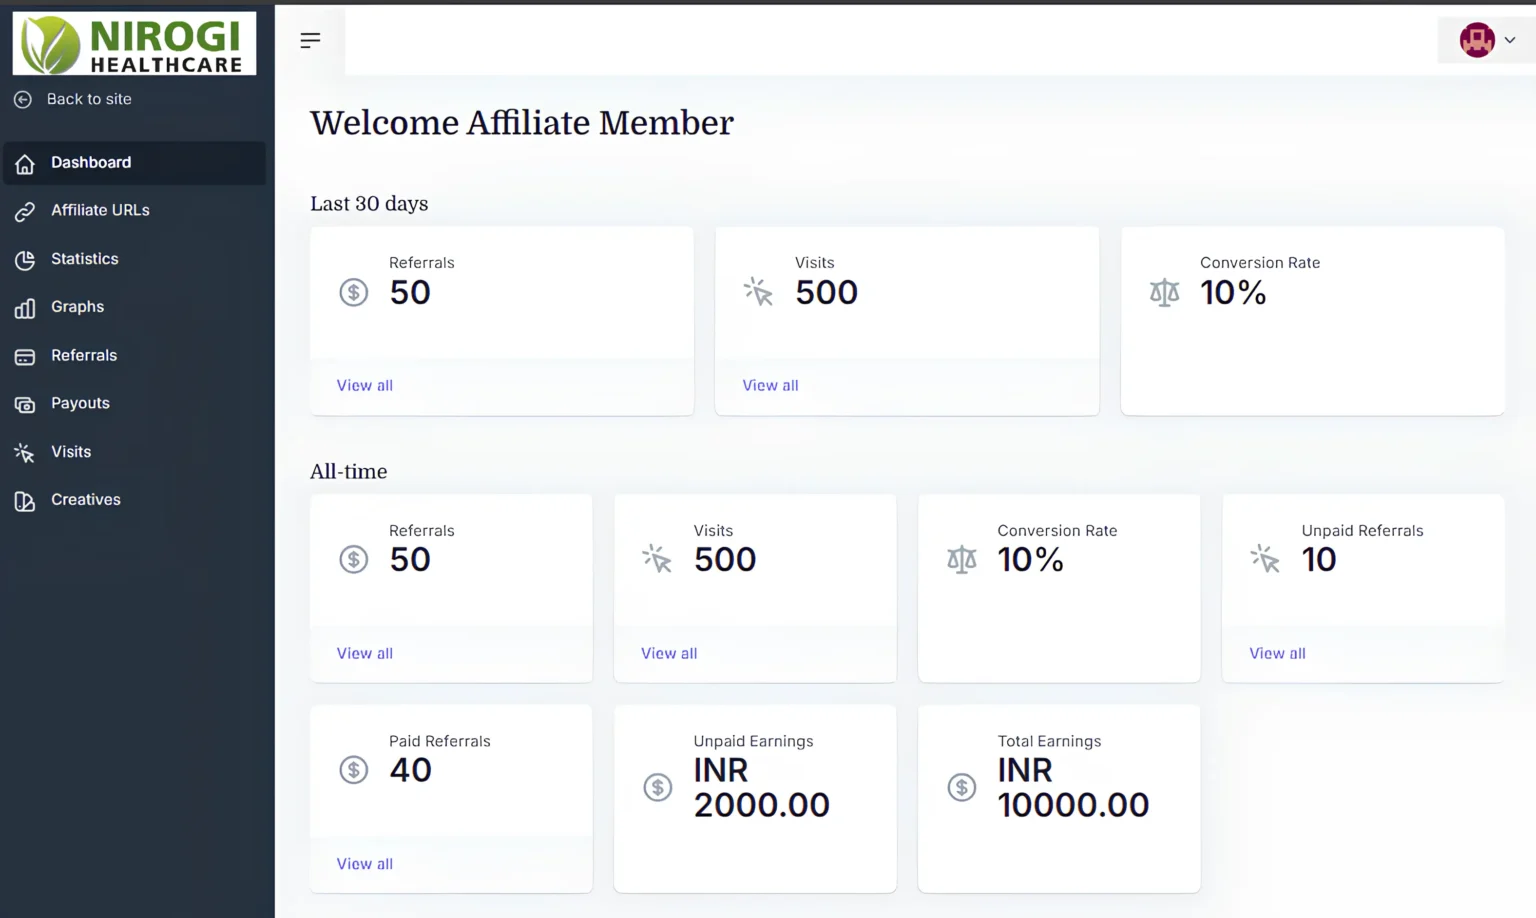1536x918 pixels.
Task: Click the Graphs bar chart icon
Action: [25, 308]
